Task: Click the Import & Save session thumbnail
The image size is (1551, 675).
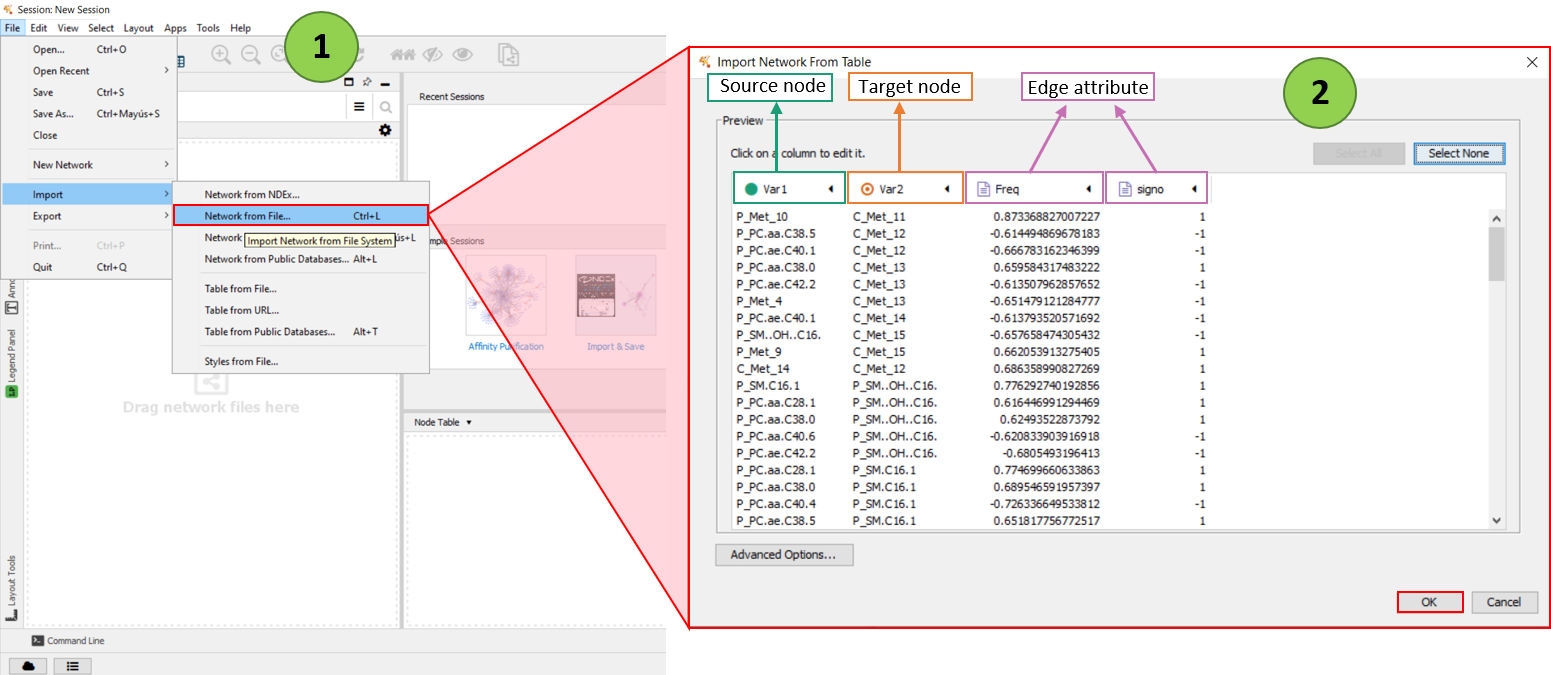Action: click(616, 295)
